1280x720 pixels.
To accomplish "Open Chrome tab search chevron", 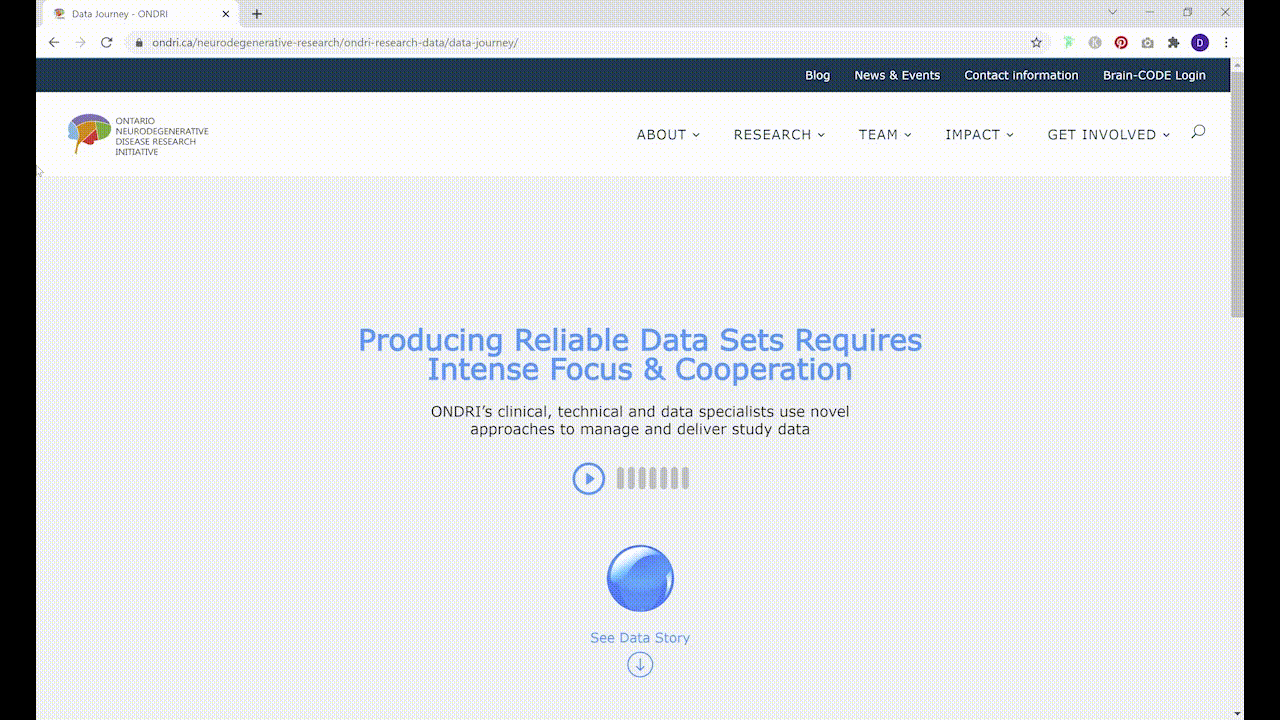I will [1113, 12].
